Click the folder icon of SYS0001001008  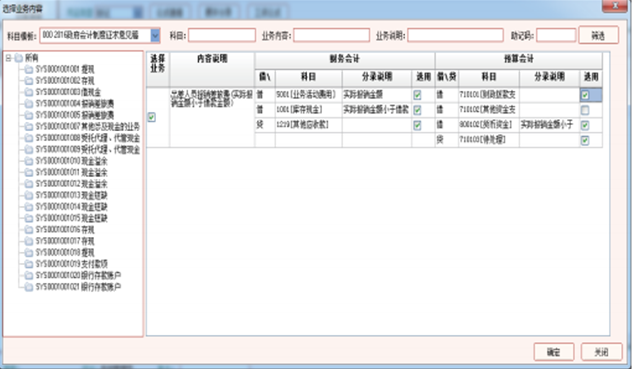click(x=29, y=138)
